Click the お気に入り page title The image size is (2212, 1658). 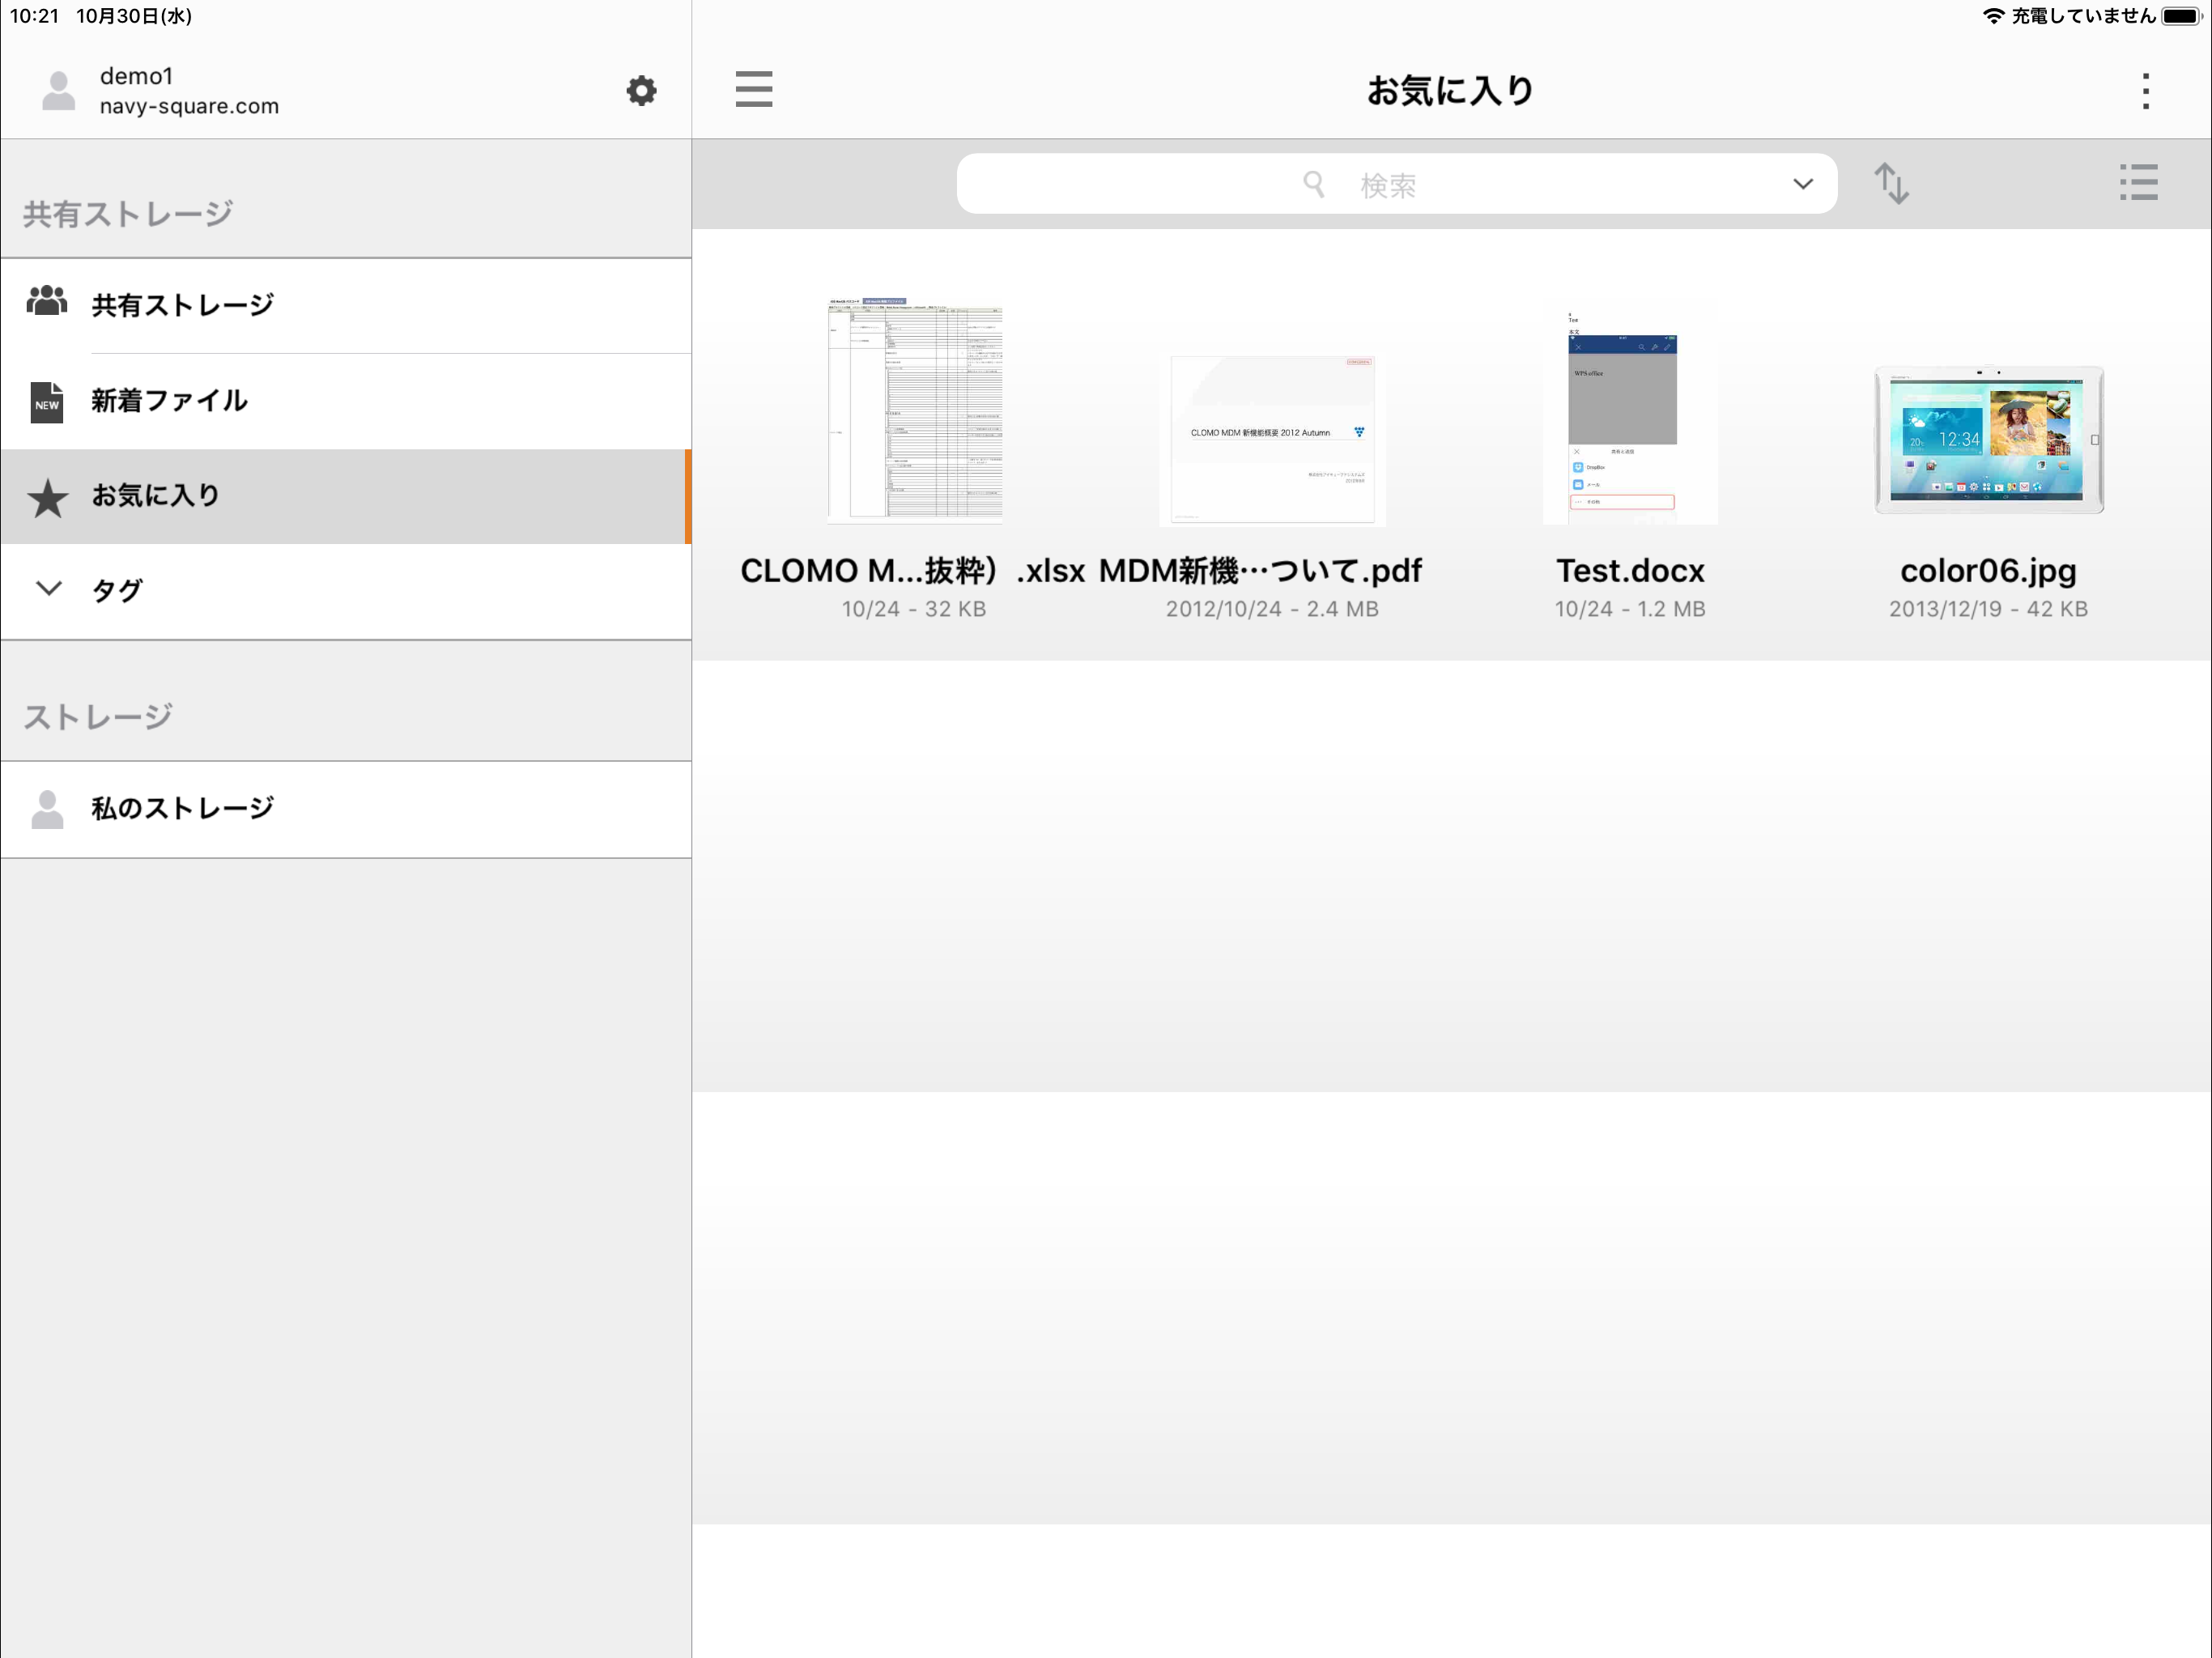1450,91
